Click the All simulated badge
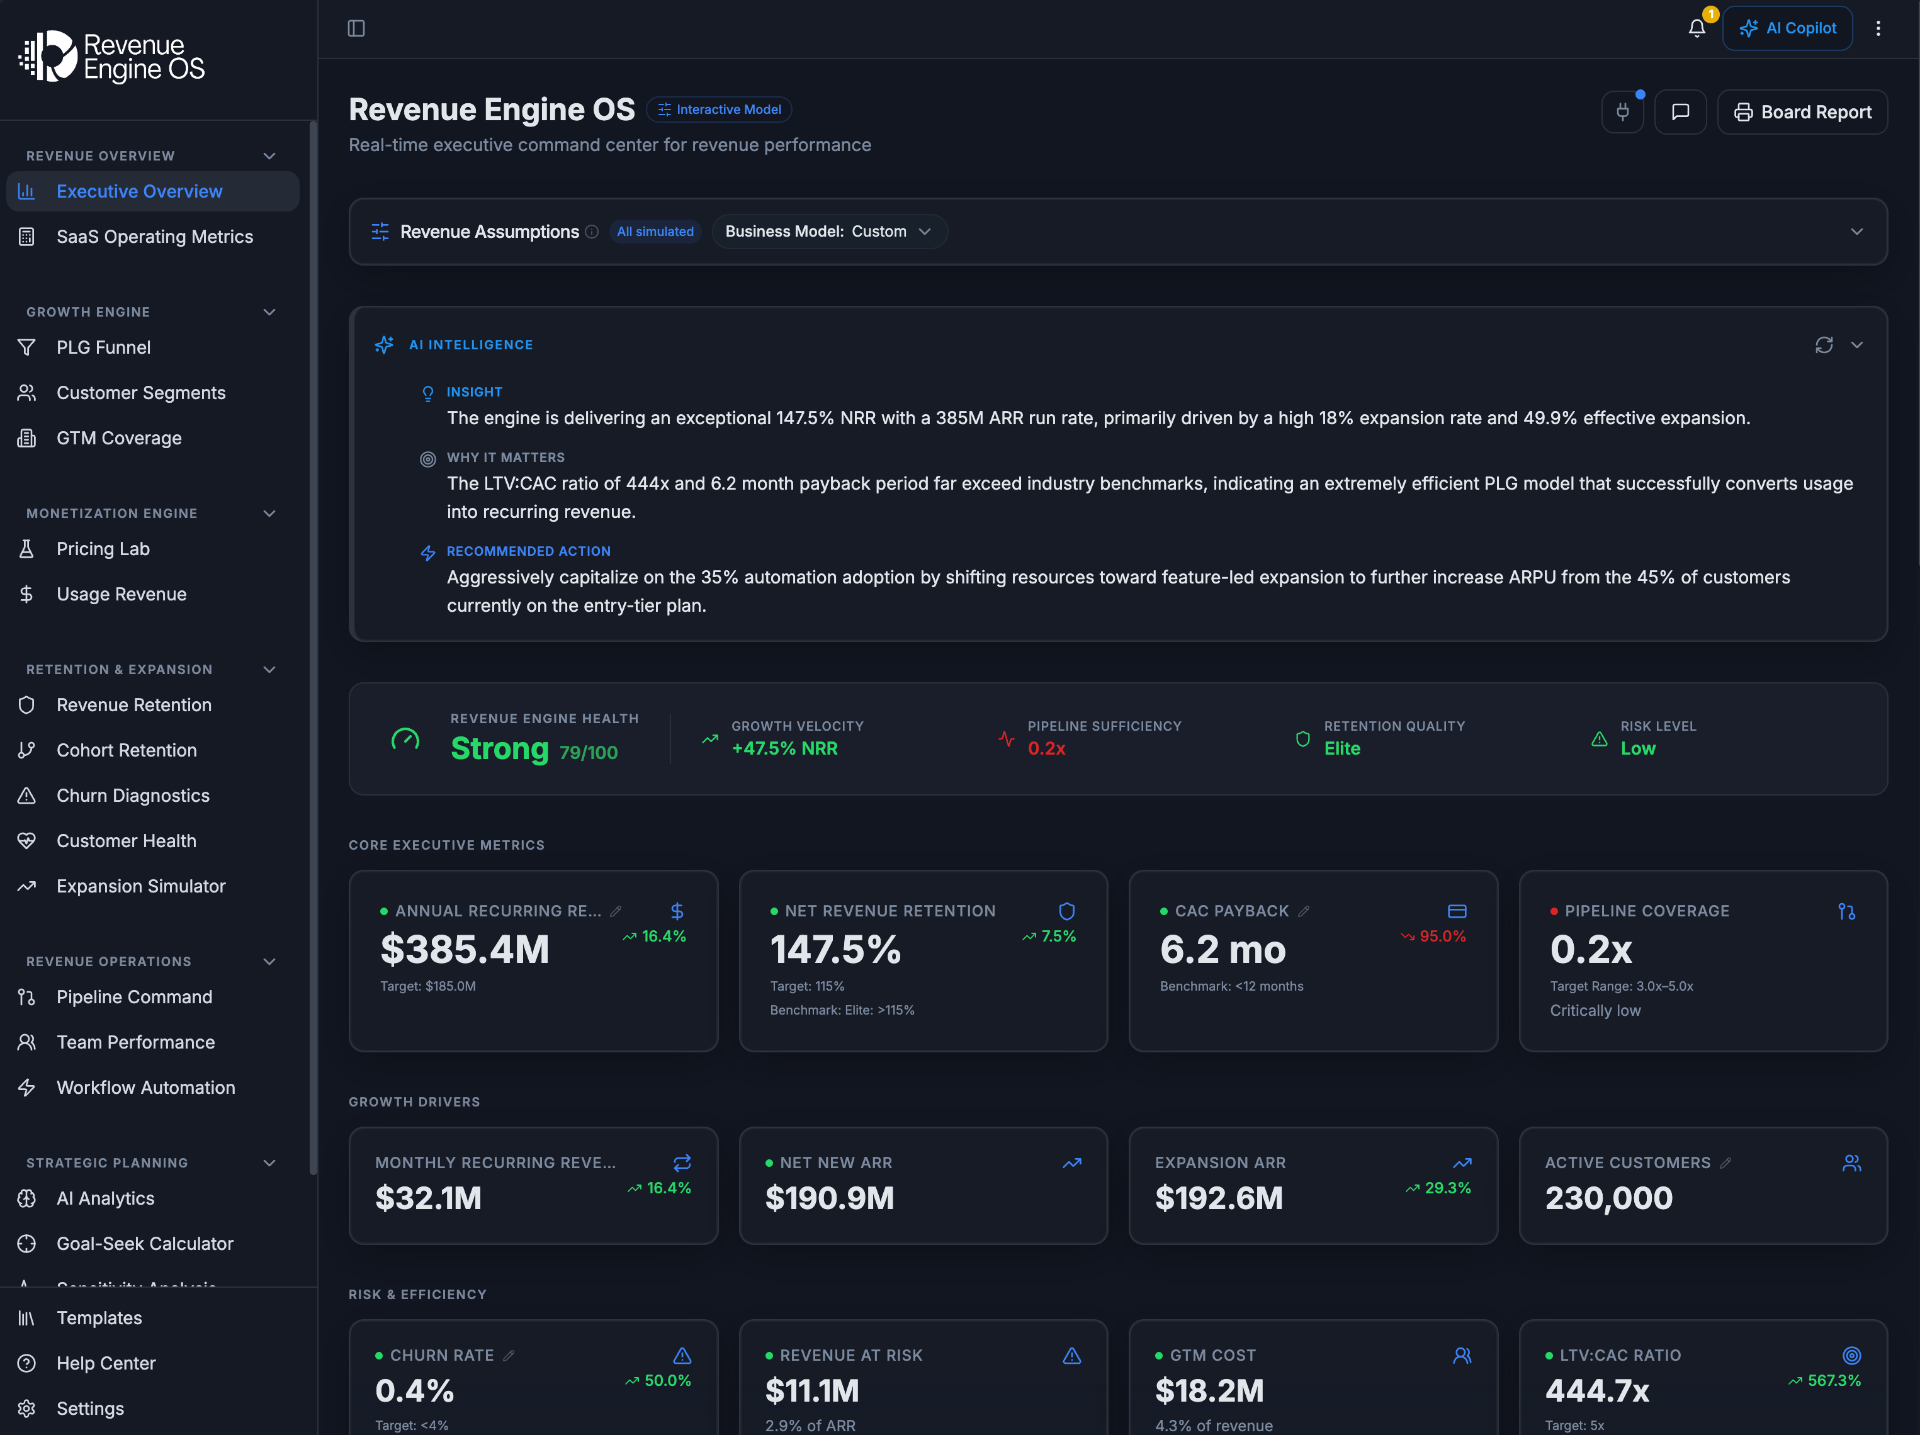 pyautogui.click(x=655, y=232)
